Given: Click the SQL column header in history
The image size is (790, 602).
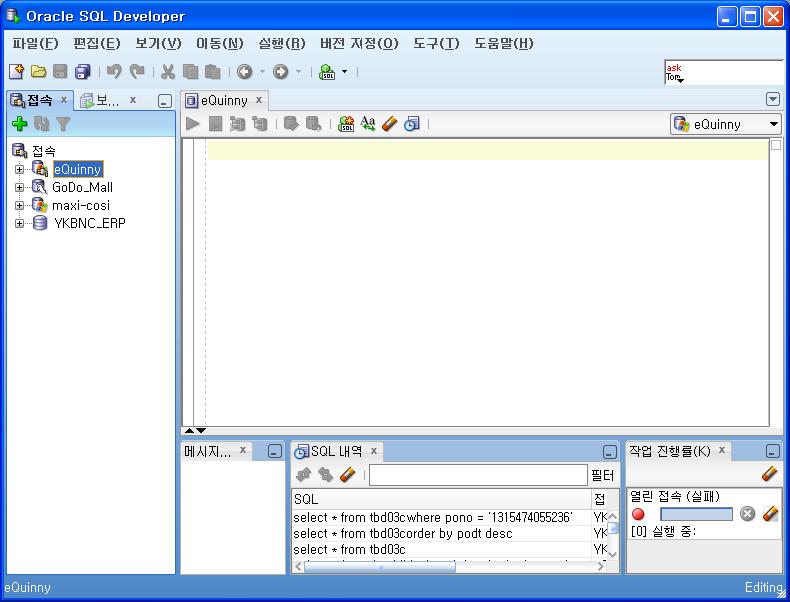Looking at the screenshot, I should tap(441, 499).
